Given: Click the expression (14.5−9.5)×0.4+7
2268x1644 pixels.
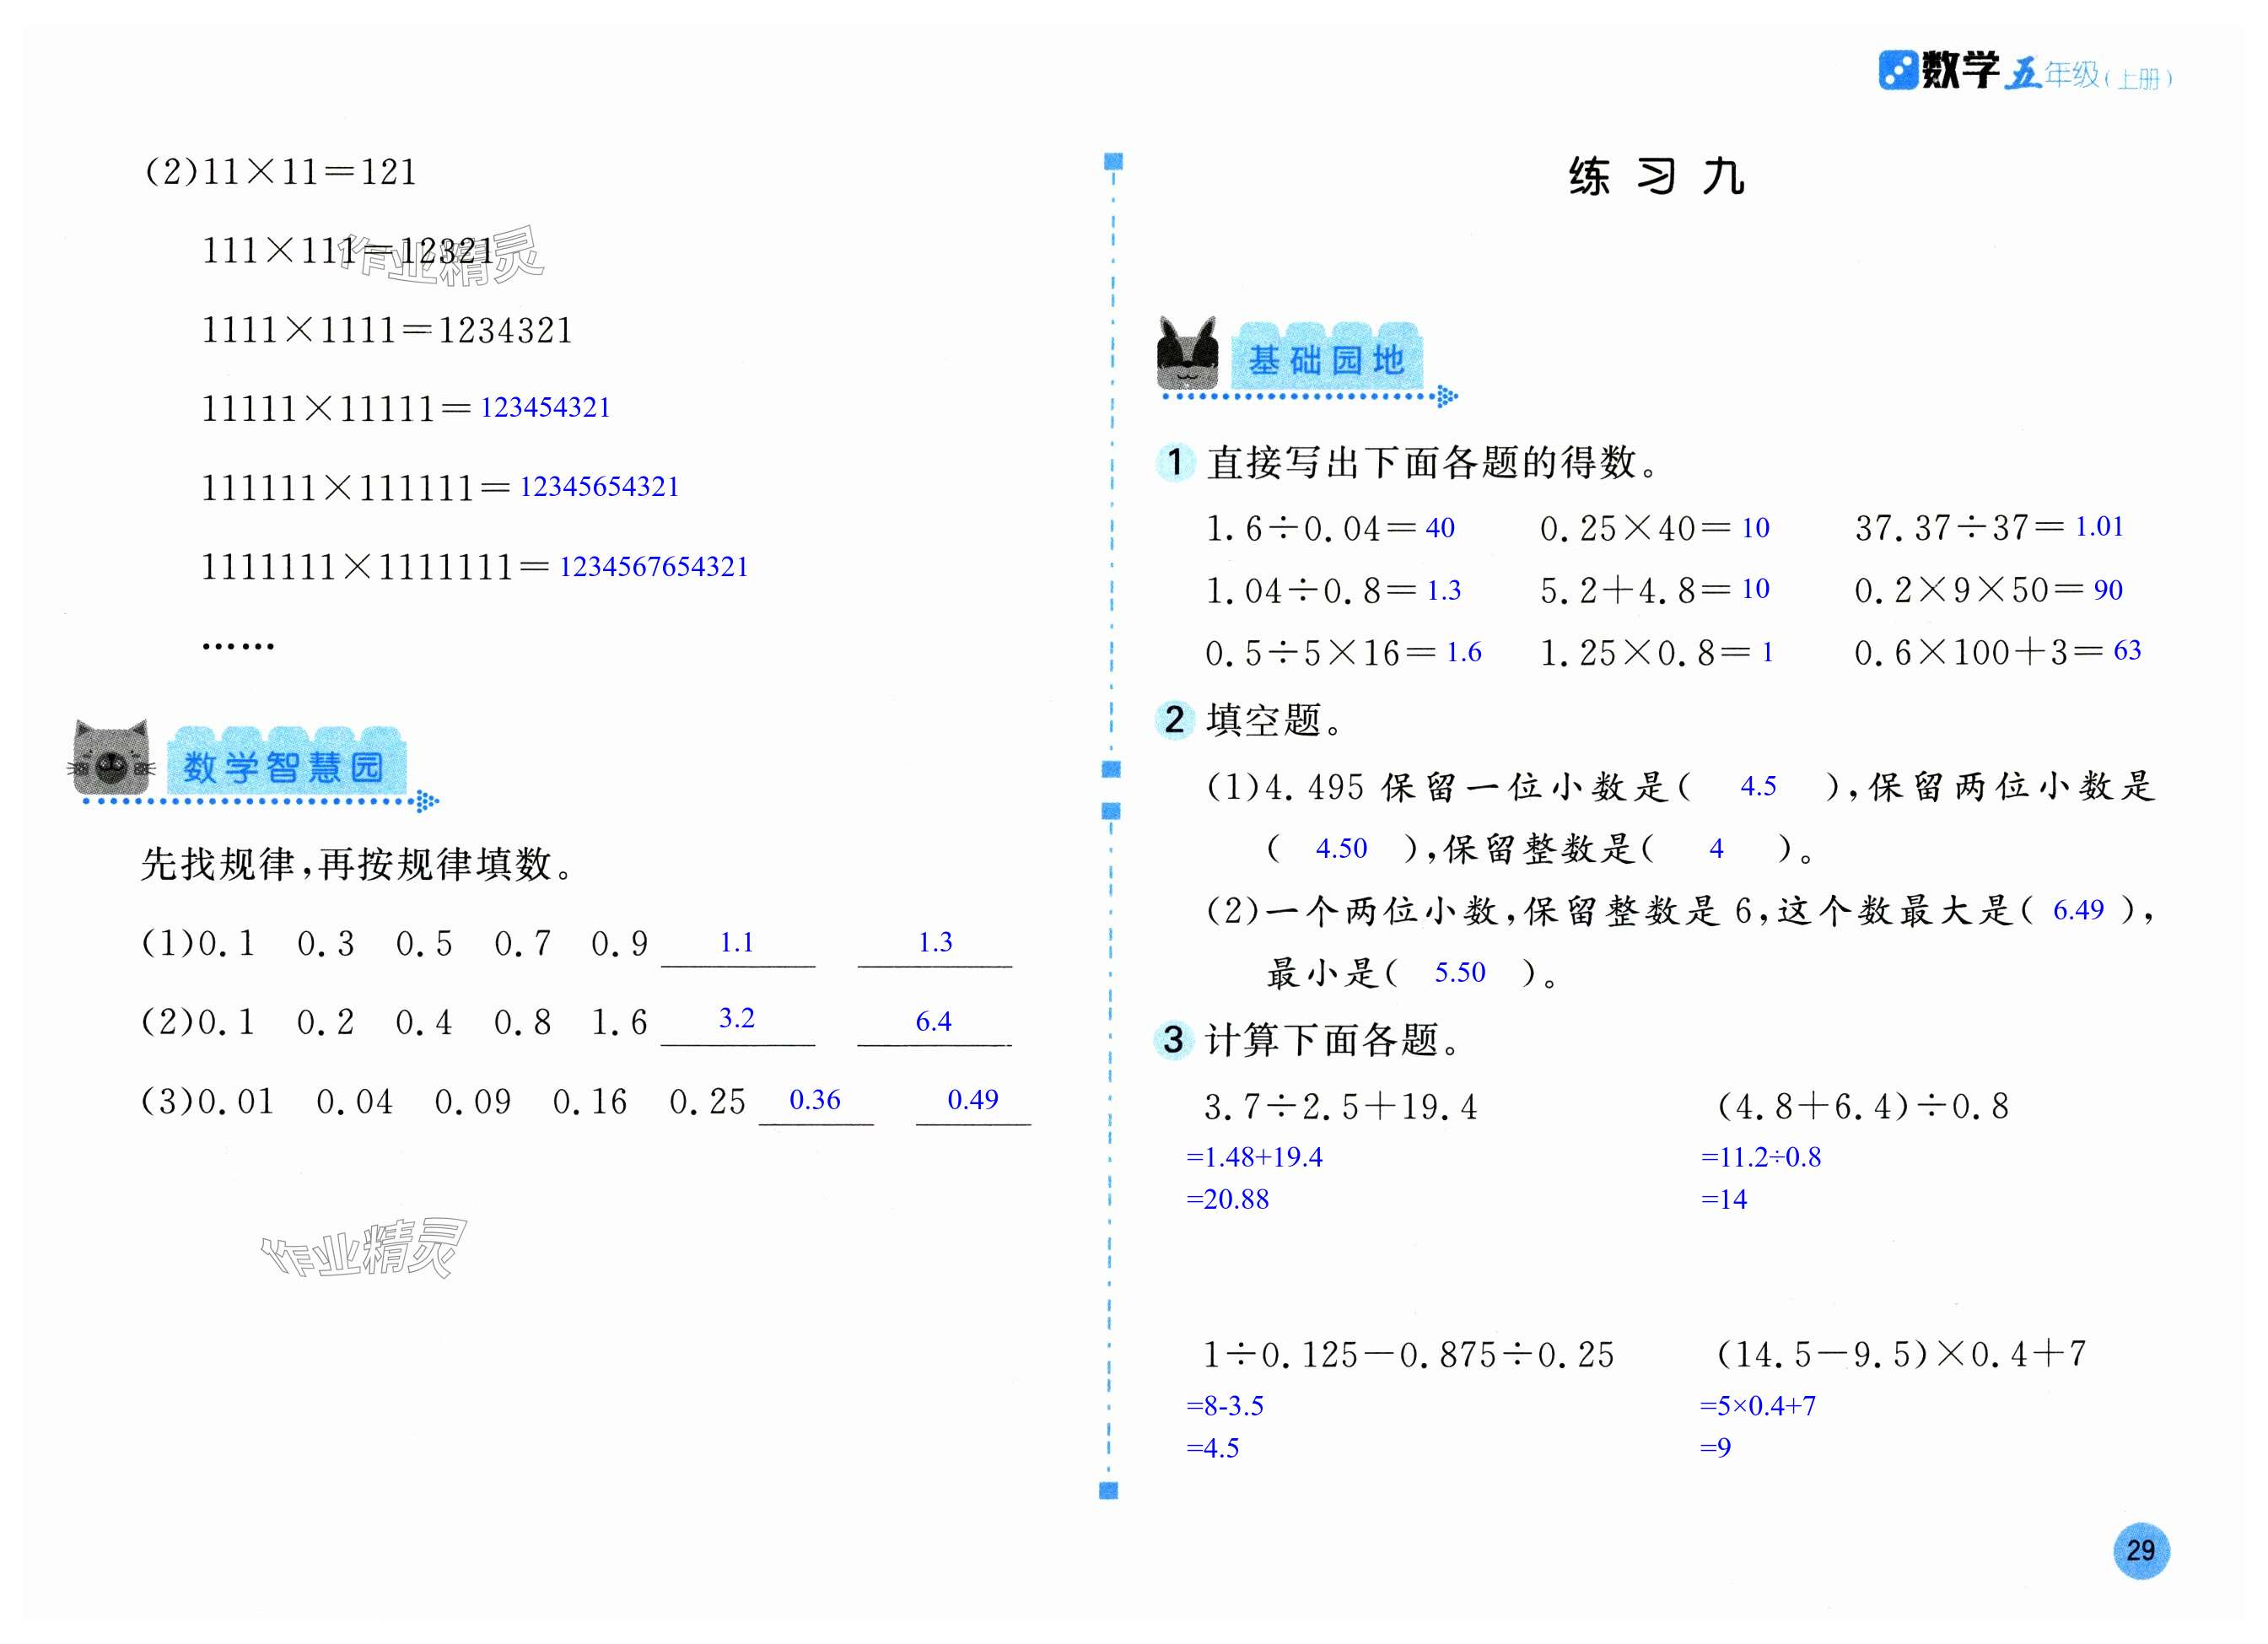Looking at the screenshot, I should click(x=1901, y=1354).
